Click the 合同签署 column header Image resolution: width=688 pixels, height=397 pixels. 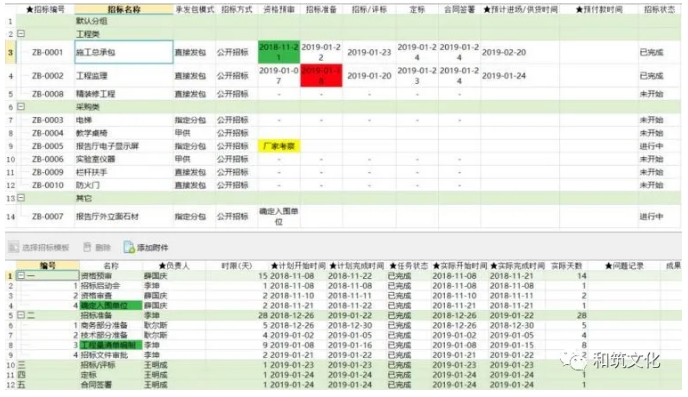[x=459, y=9]
